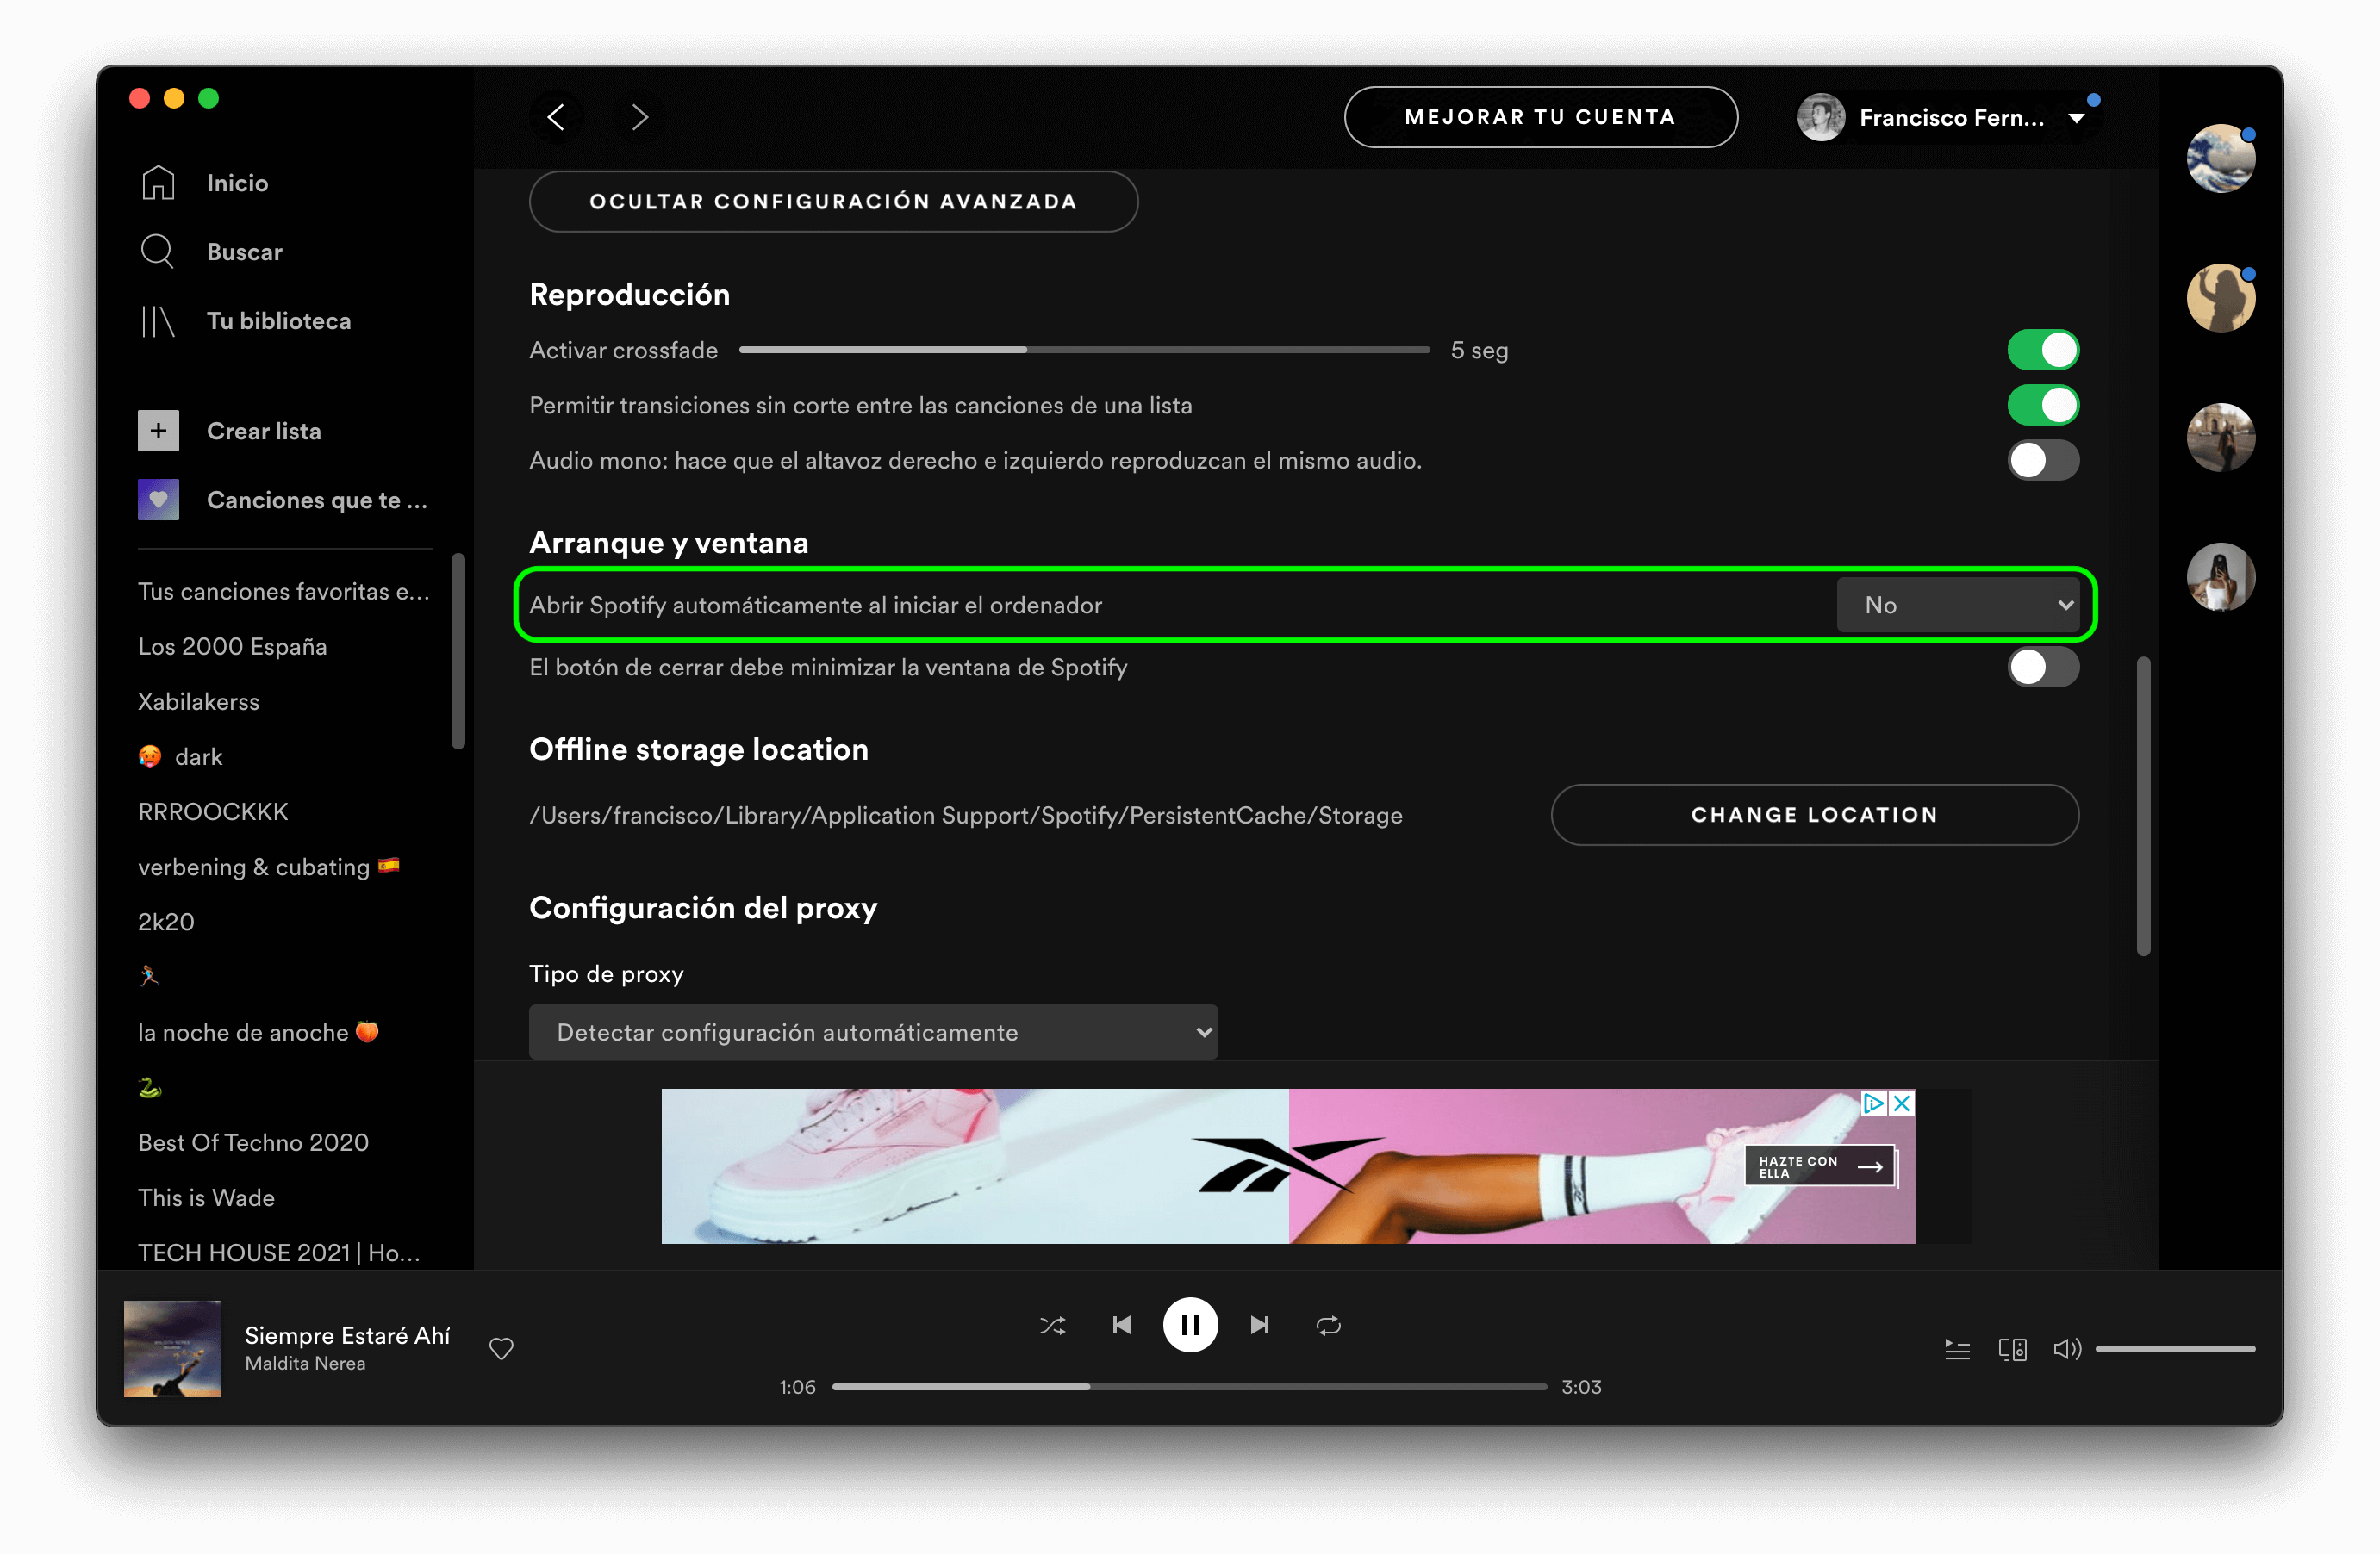Open the play queue icon

click(1957, 1348)
